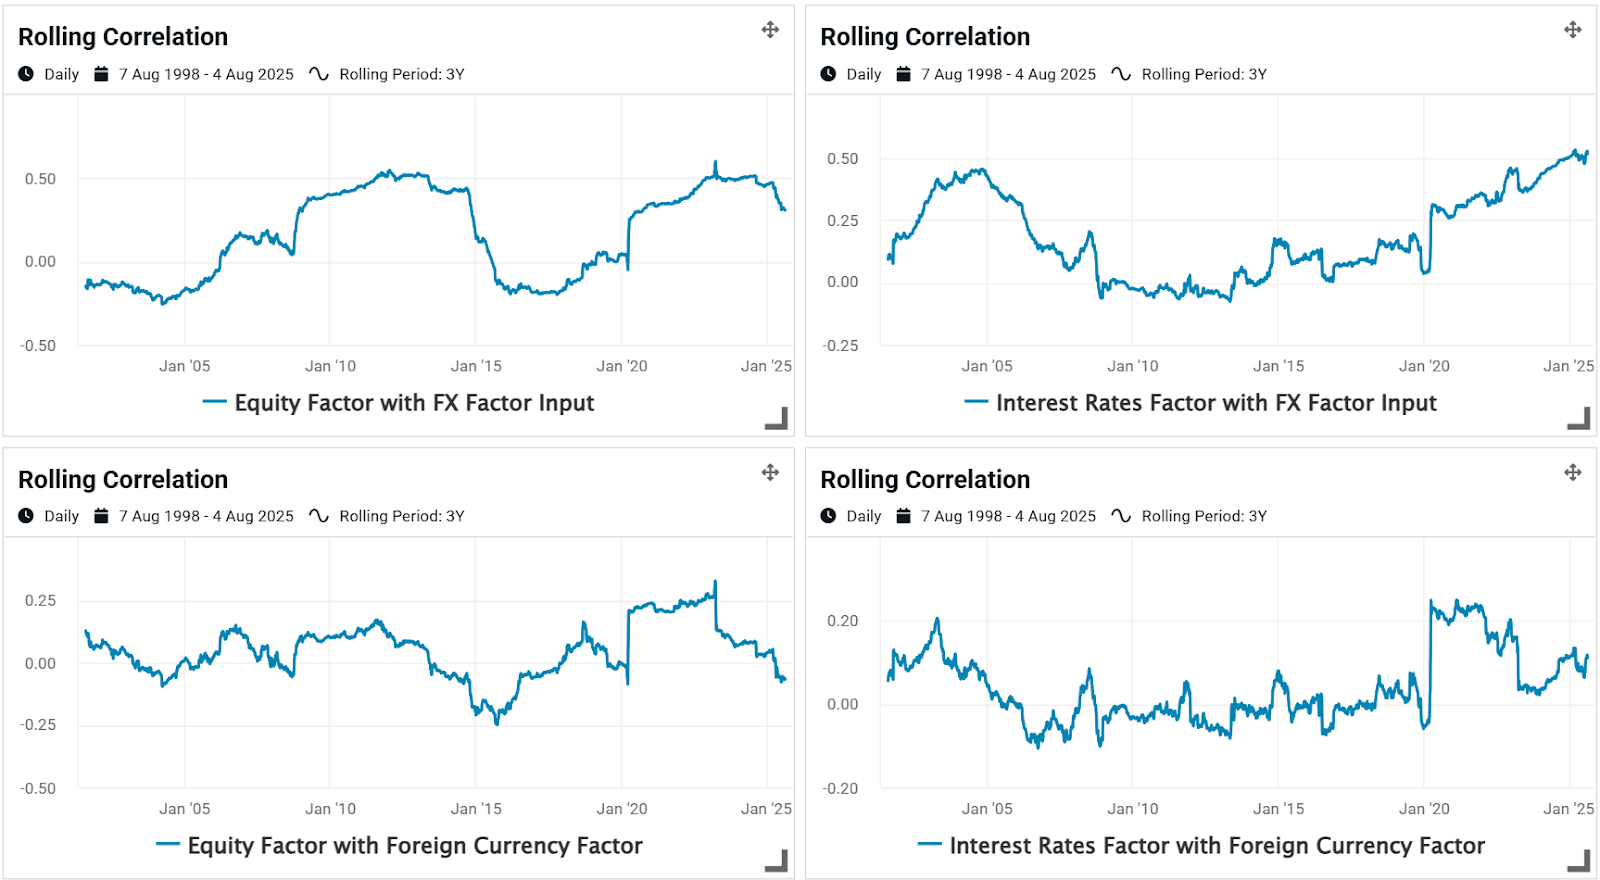This screenshot has height=880, width=1600.
Task: Click resize corner of Equity Factor FX Input panel
Action: (777, 419)
